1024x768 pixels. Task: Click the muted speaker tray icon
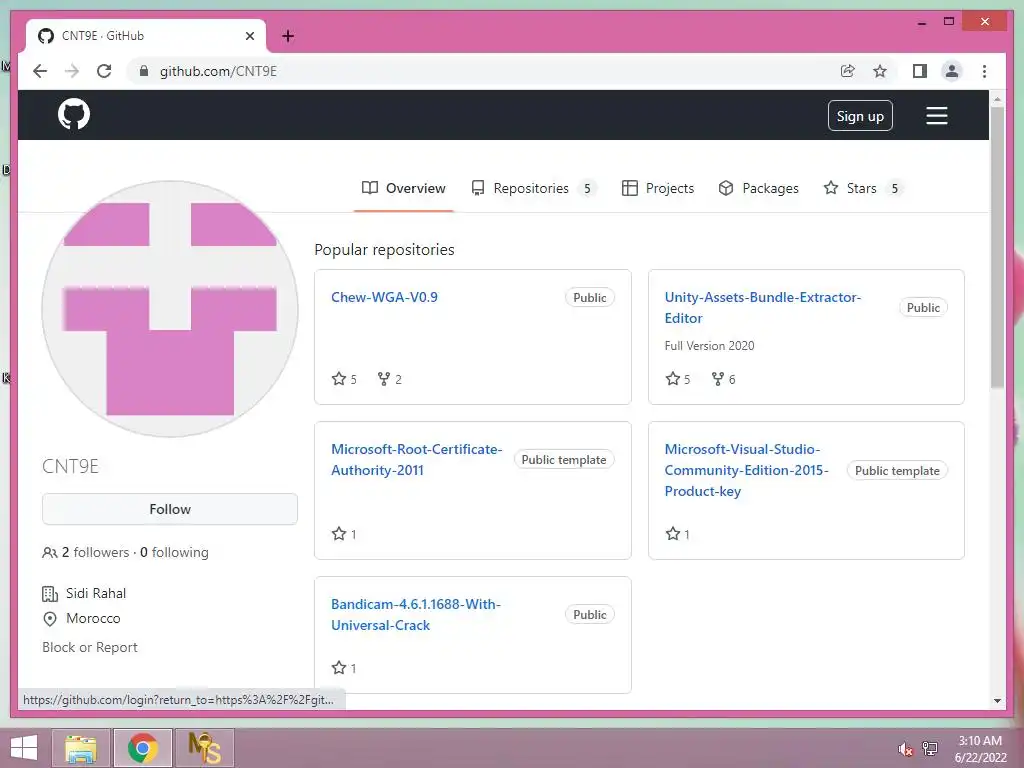click(905, 749)
